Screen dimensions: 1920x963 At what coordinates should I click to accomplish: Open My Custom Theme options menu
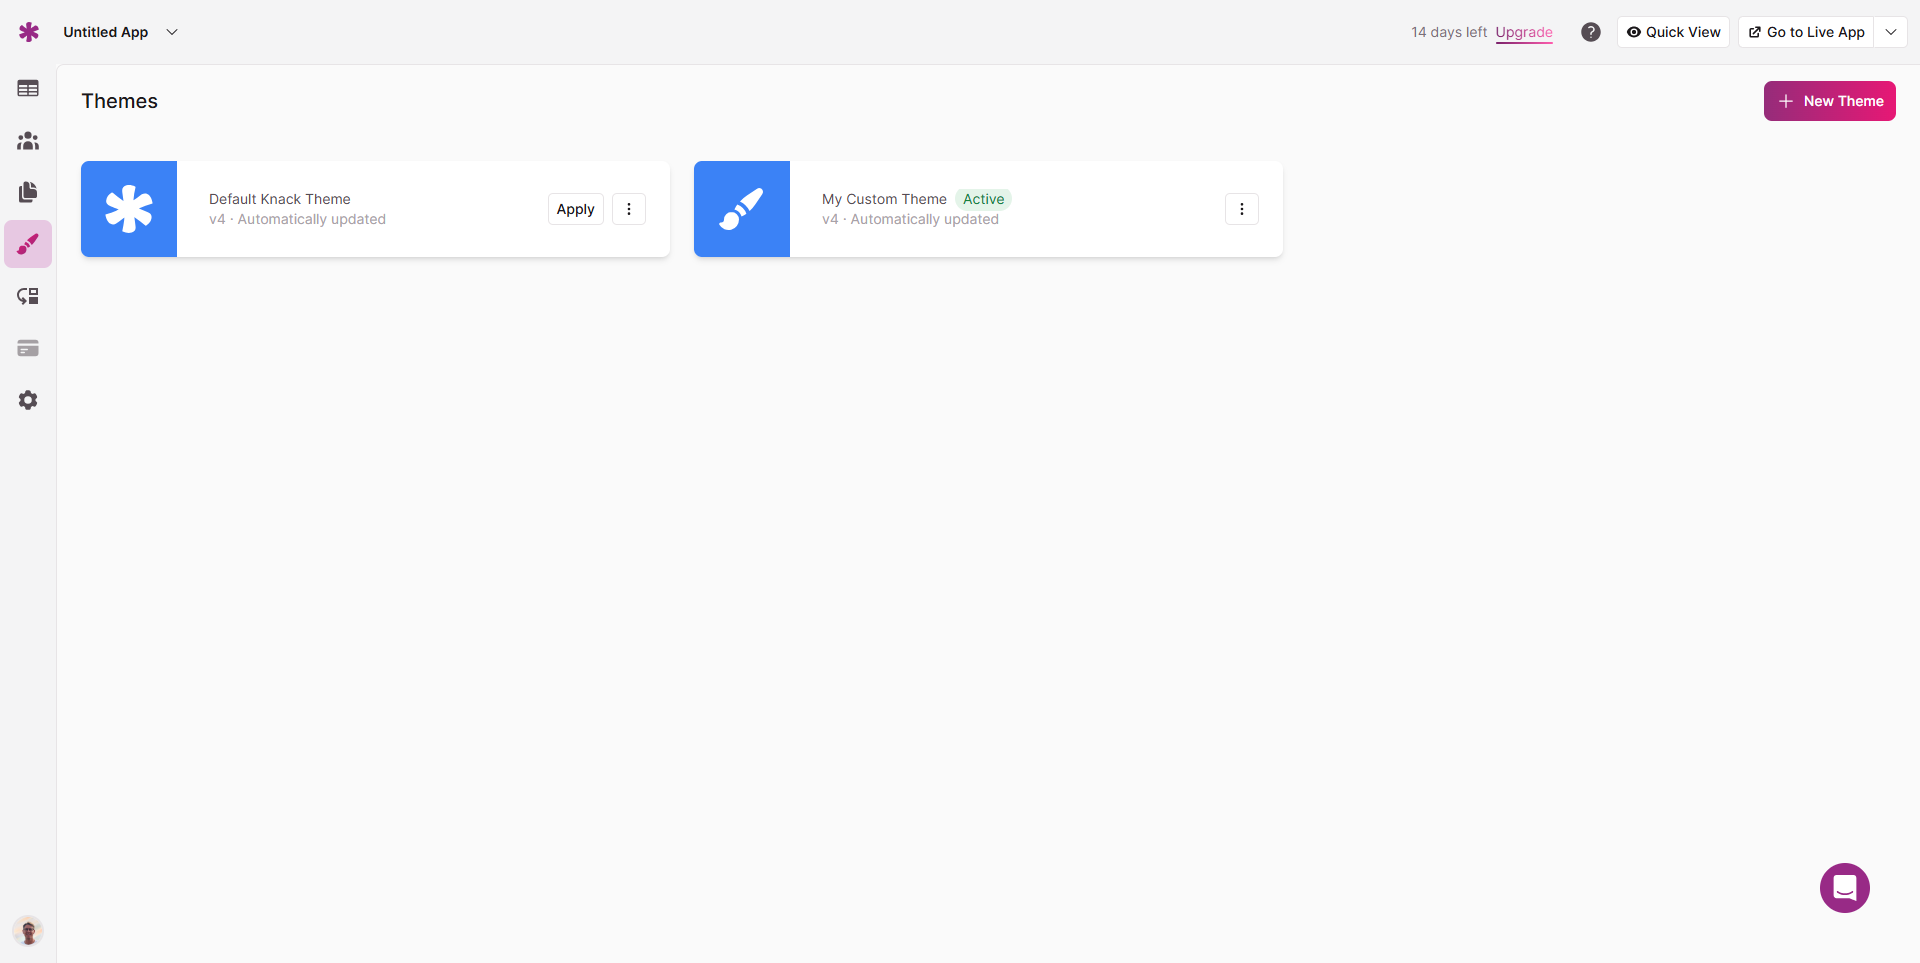coord(1241,209)
